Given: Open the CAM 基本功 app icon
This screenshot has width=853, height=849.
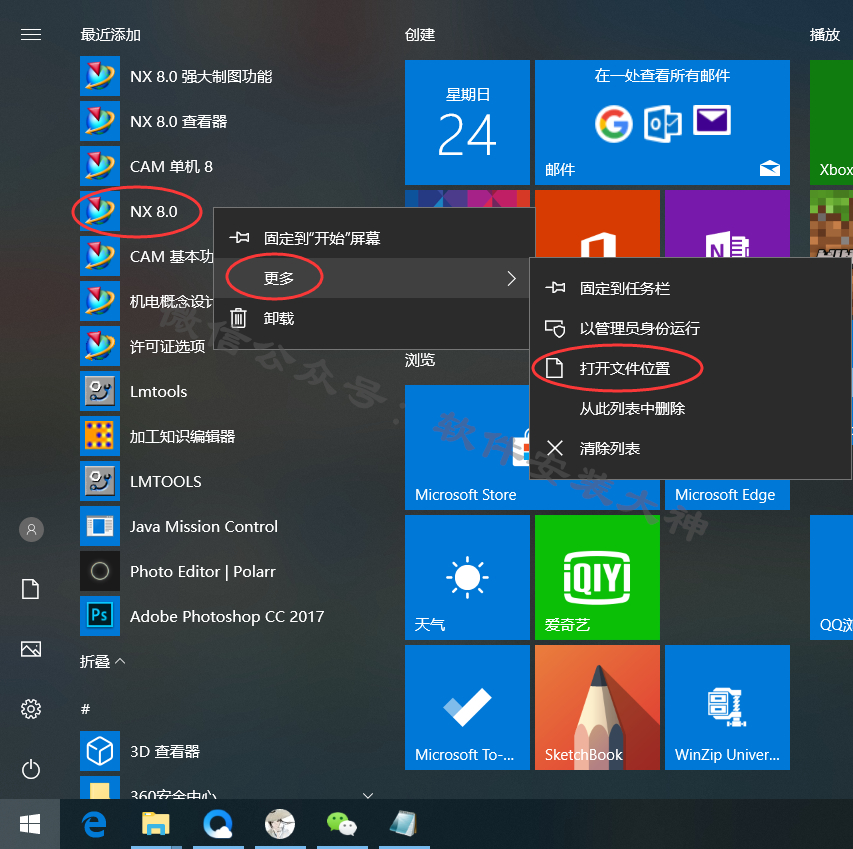Looking at the screenshot, I should [x=100, y=256].
